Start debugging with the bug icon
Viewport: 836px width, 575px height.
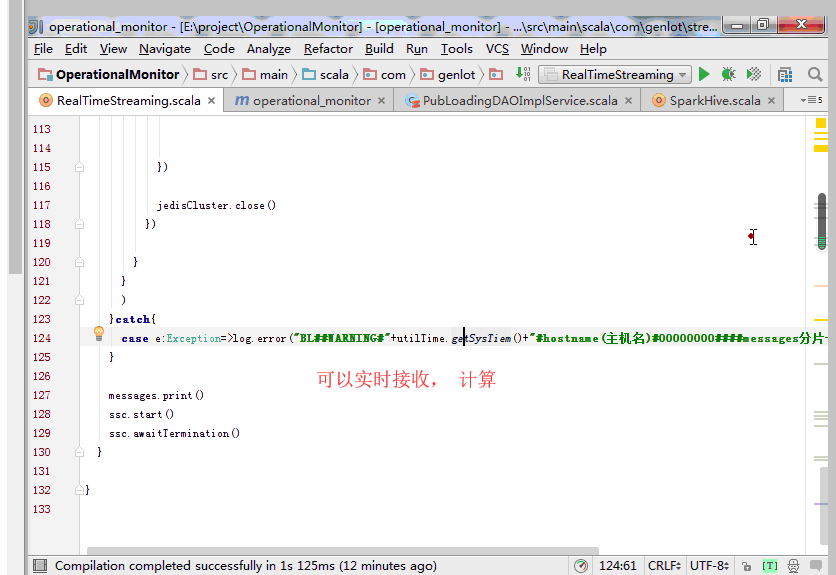pos(729,74)
